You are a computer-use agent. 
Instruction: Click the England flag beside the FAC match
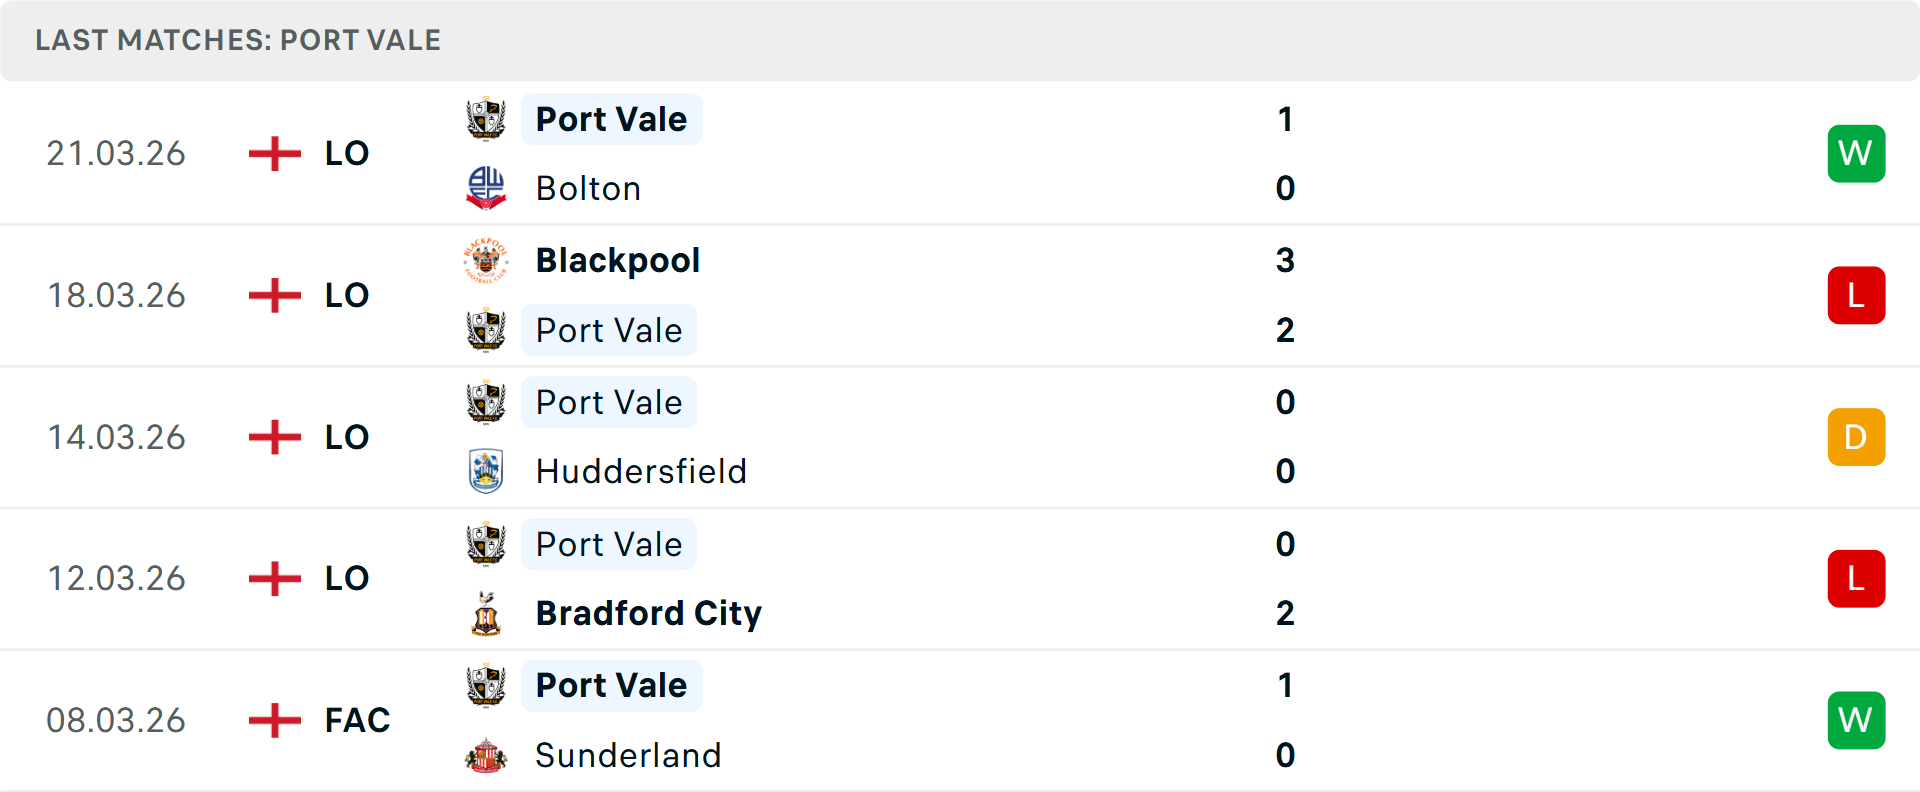coord(273,720)
